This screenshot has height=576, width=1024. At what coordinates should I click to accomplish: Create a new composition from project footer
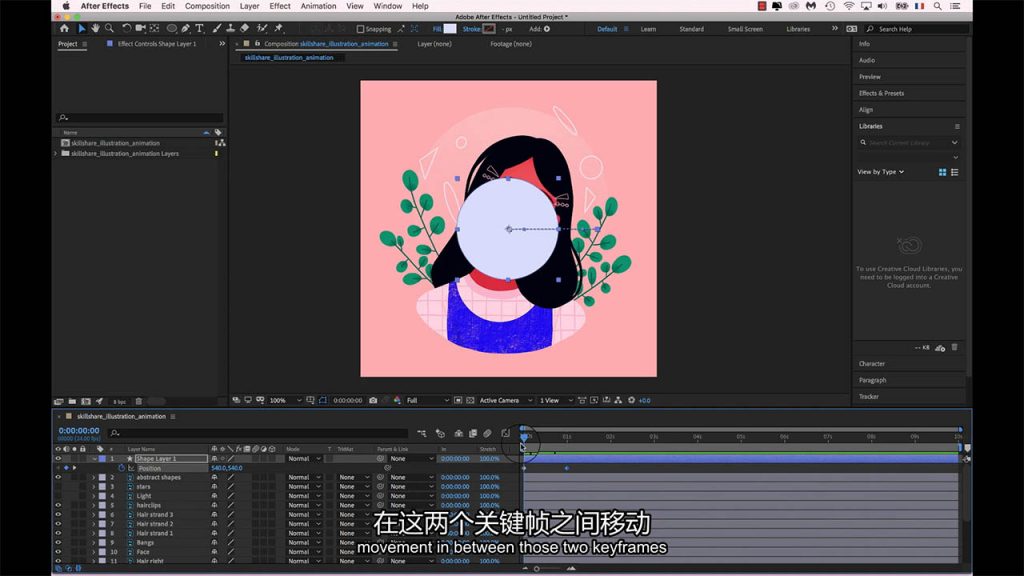coord(86,402)
